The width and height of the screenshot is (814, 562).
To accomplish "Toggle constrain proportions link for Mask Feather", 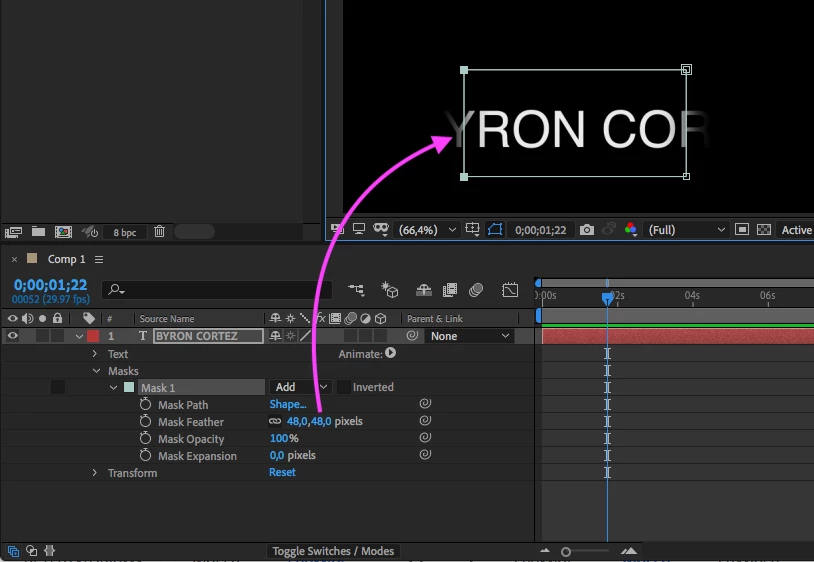I will tap(275, 421).
